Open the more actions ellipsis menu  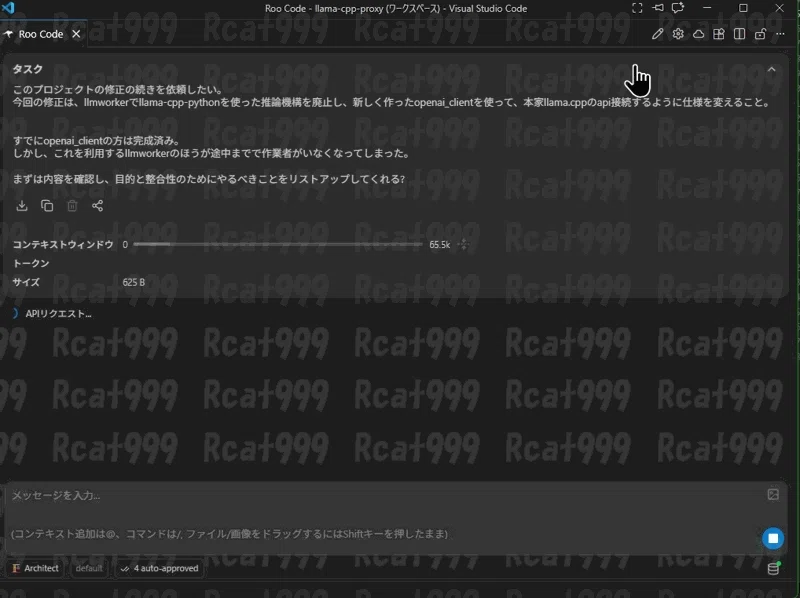tap(781, 34)
